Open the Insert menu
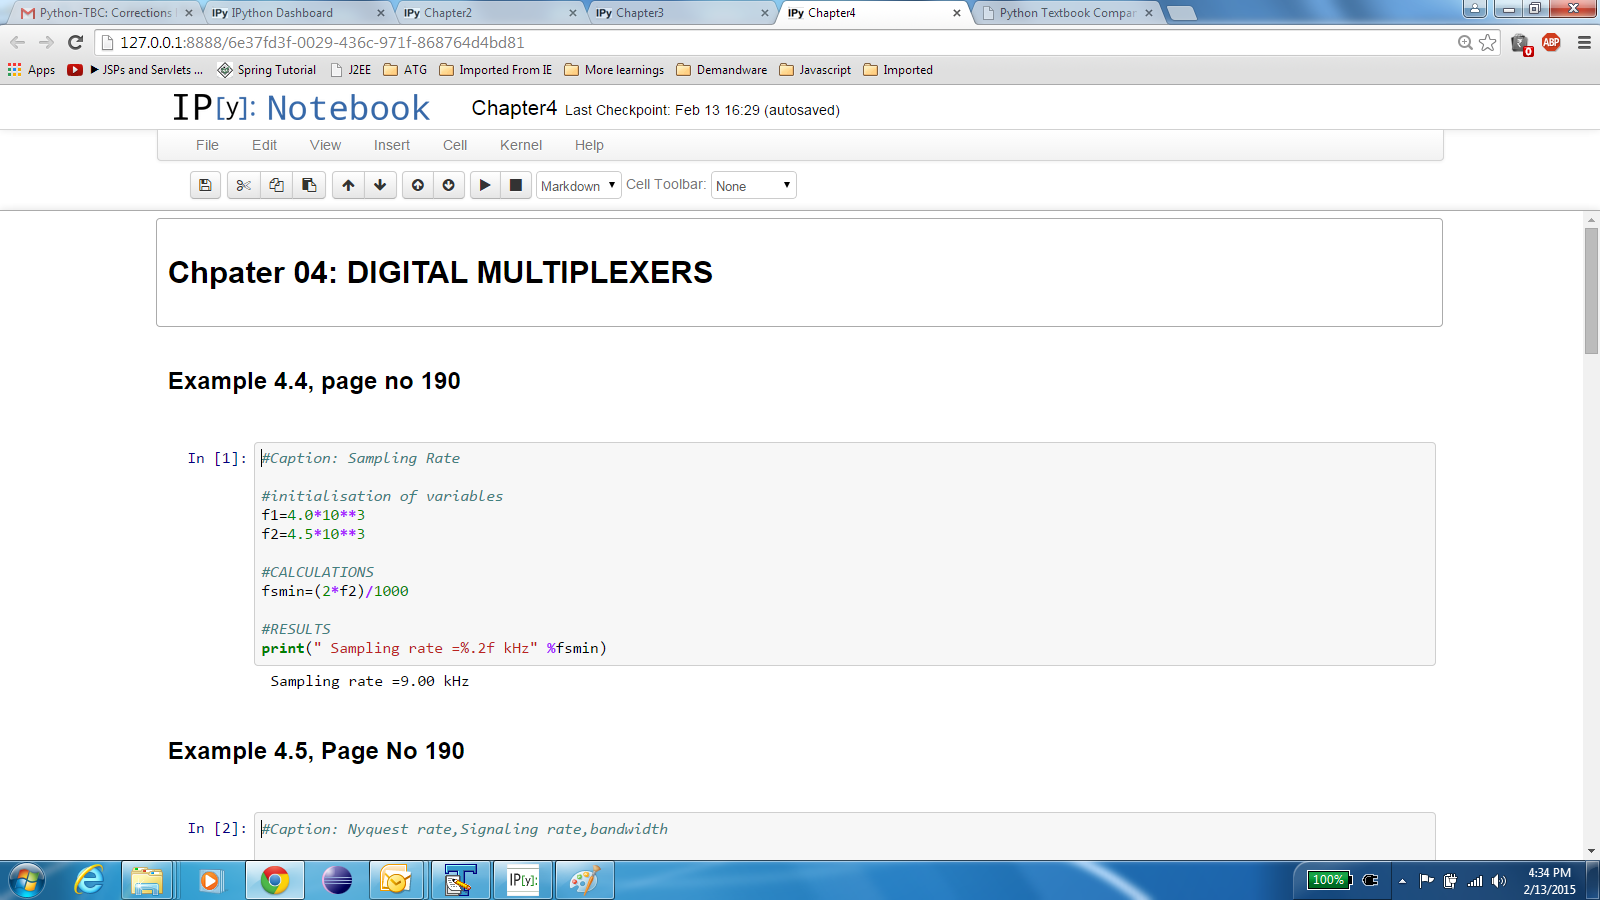 click(x=392, y=145)
